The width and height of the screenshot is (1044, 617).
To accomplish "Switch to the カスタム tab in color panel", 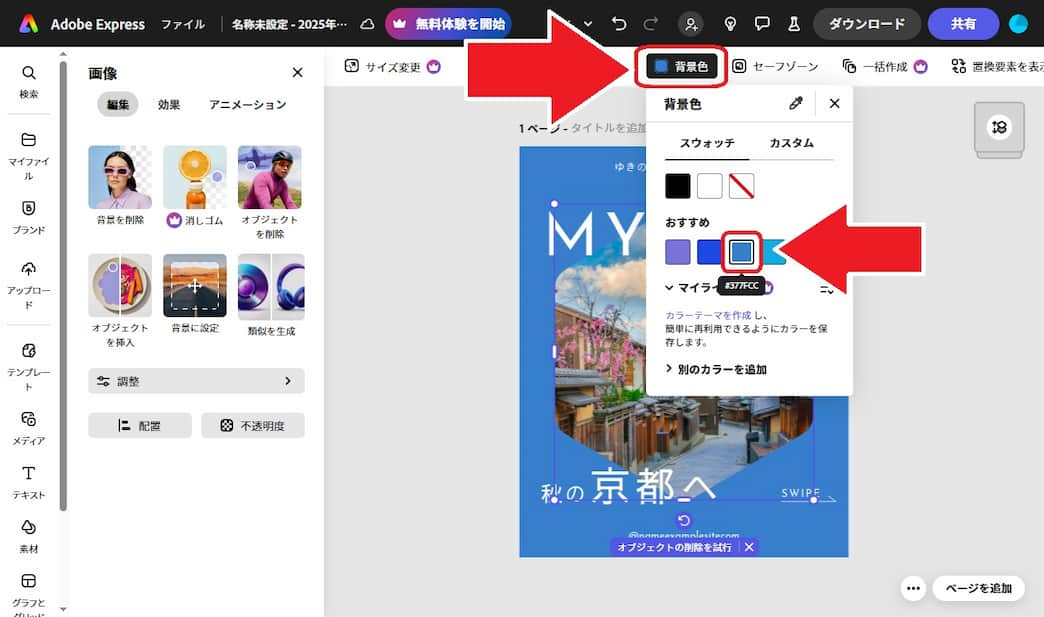I will 791,142.
